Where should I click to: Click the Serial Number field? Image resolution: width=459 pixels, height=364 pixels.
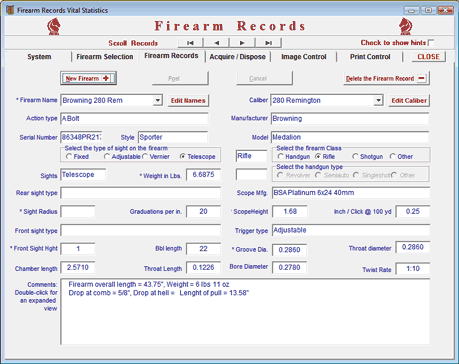(x=81, y=137)
